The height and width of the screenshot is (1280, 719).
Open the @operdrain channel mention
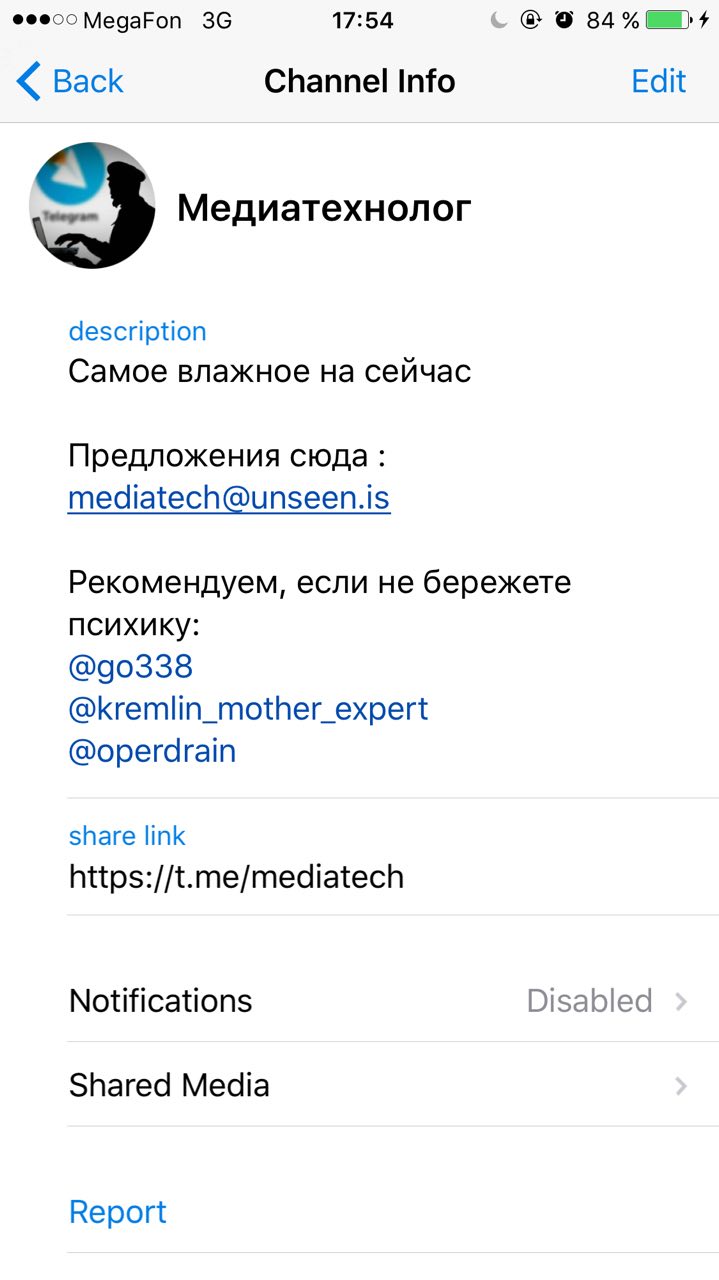pyautogui.click(x=152, y=750)
